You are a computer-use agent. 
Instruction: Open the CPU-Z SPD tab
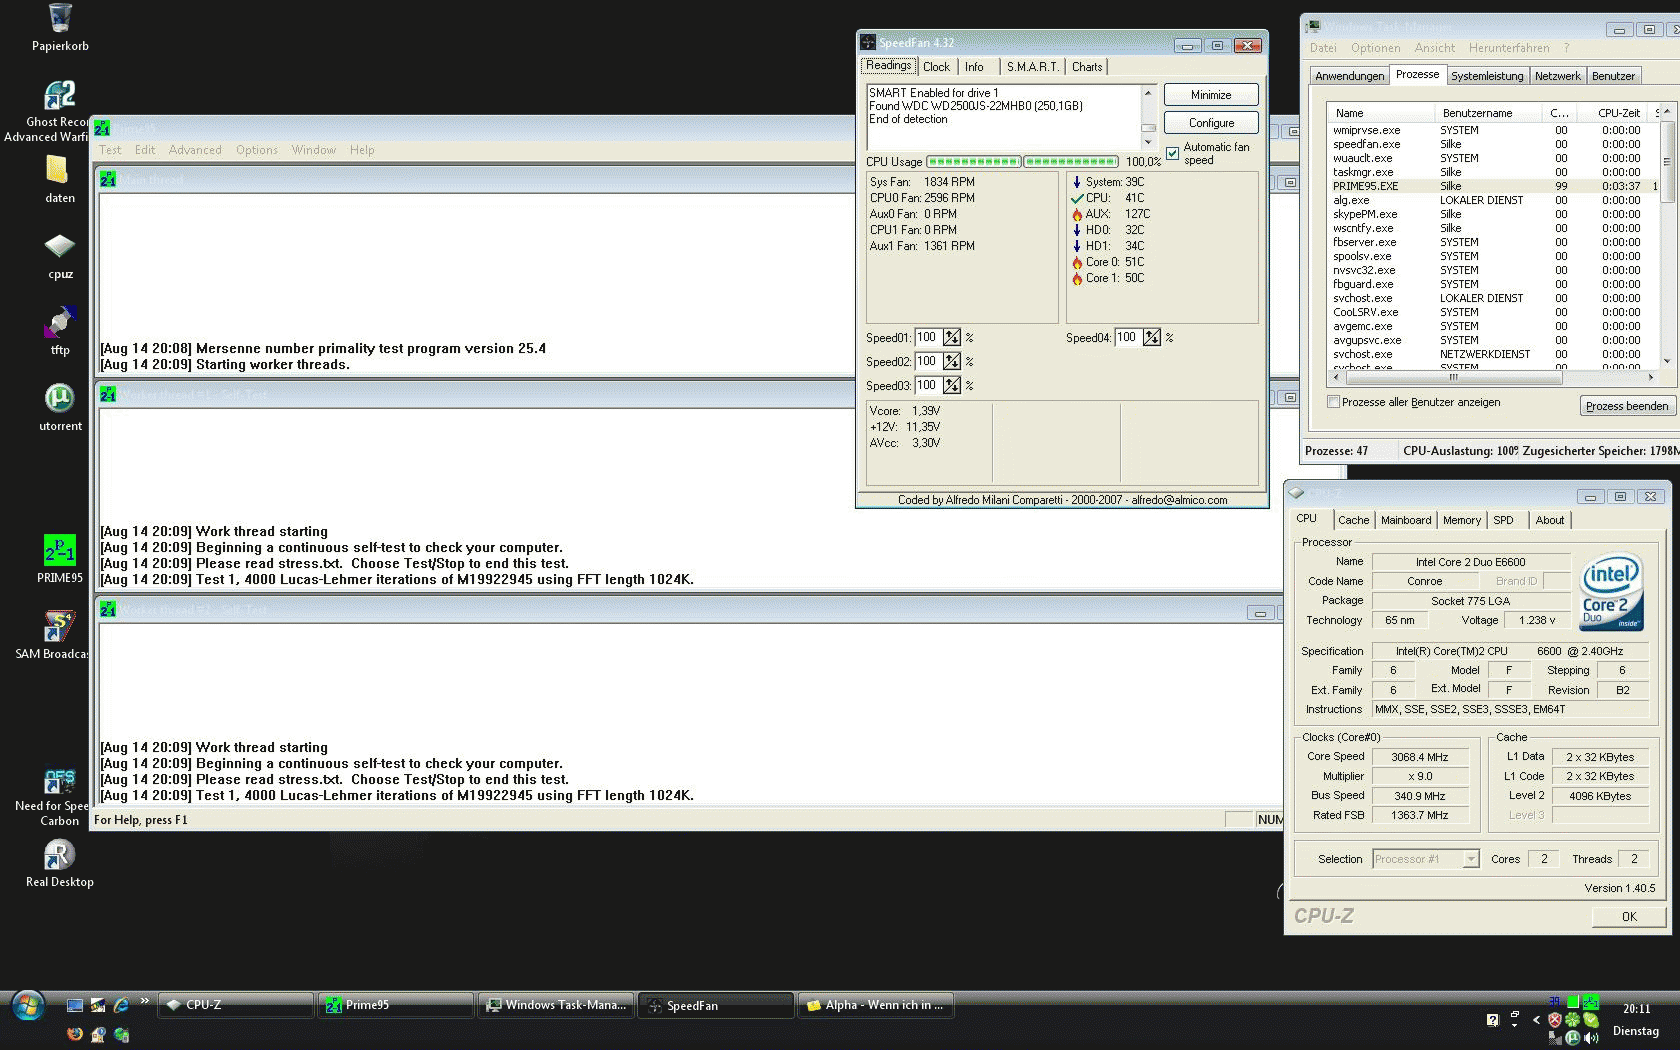[1503, 520]
